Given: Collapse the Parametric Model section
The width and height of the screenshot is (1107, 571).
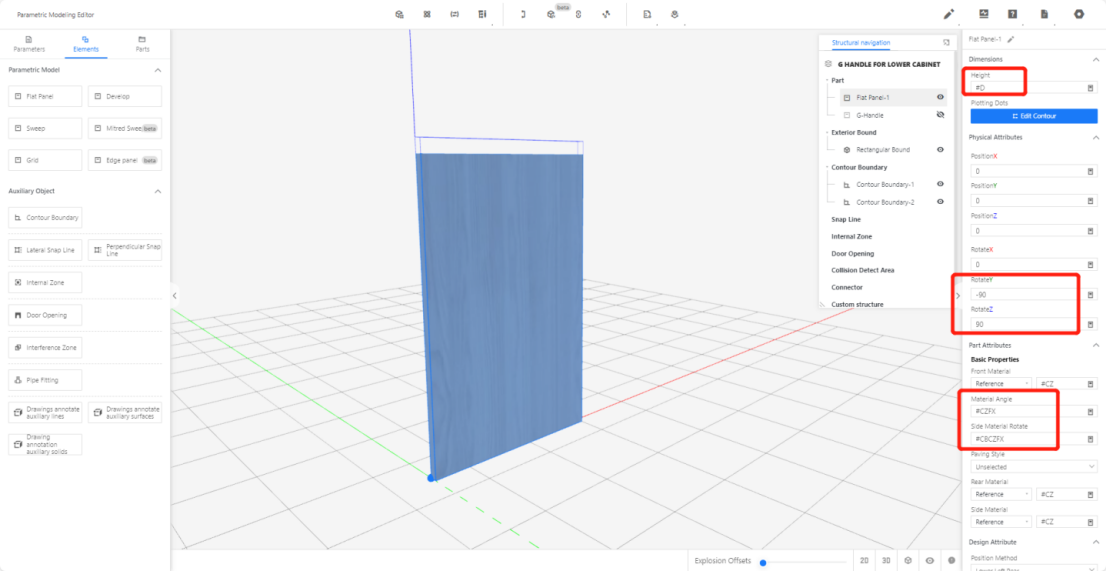Looking at the screenshot, I should [x=157, y=70].
